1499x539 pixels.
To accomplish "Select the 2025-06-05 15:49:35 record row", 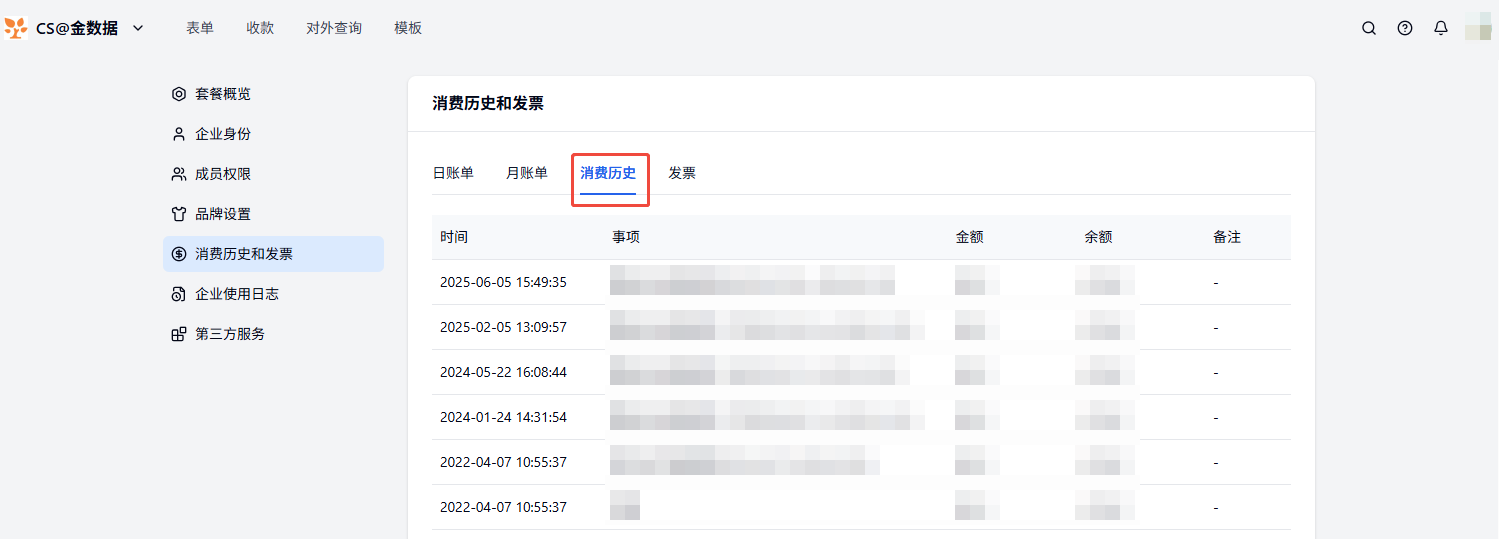I will (503, 282).
